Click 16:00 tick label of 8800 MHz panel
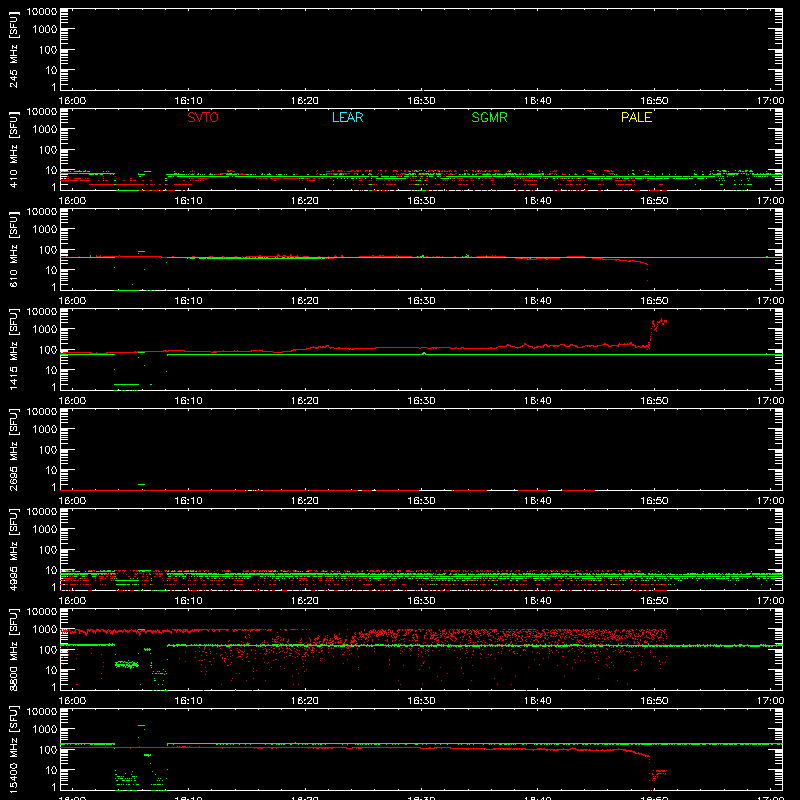The width and height of the screenshot is (800, 800). pyautogui.click(x=72, y=701)
